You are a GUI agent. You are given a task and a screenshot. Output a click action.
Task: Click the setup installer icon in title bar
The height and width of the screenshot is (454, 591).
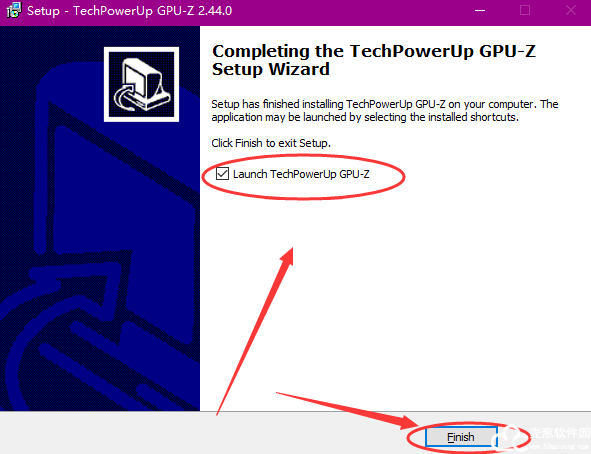(14, 10)
